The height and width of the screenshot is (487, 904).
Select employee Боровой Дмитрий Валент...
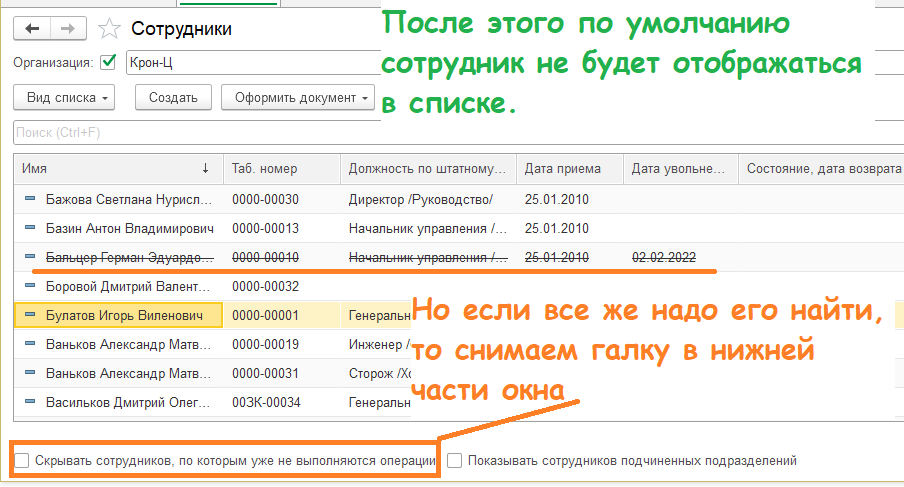(128, 286)
